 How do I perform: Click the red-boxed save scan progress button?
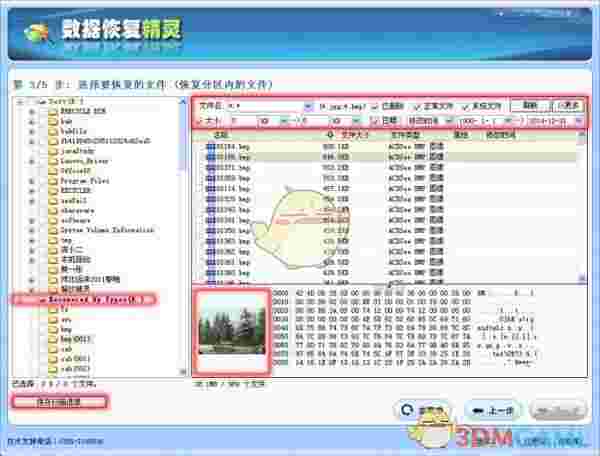click(60, 402)
